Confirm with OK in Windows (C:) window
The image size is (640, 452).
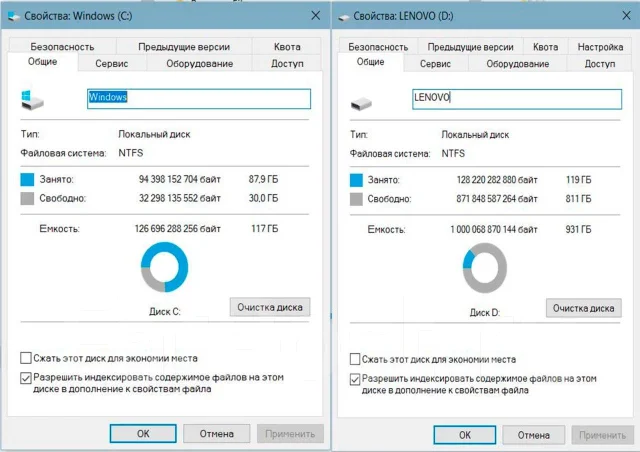(143, 434)
